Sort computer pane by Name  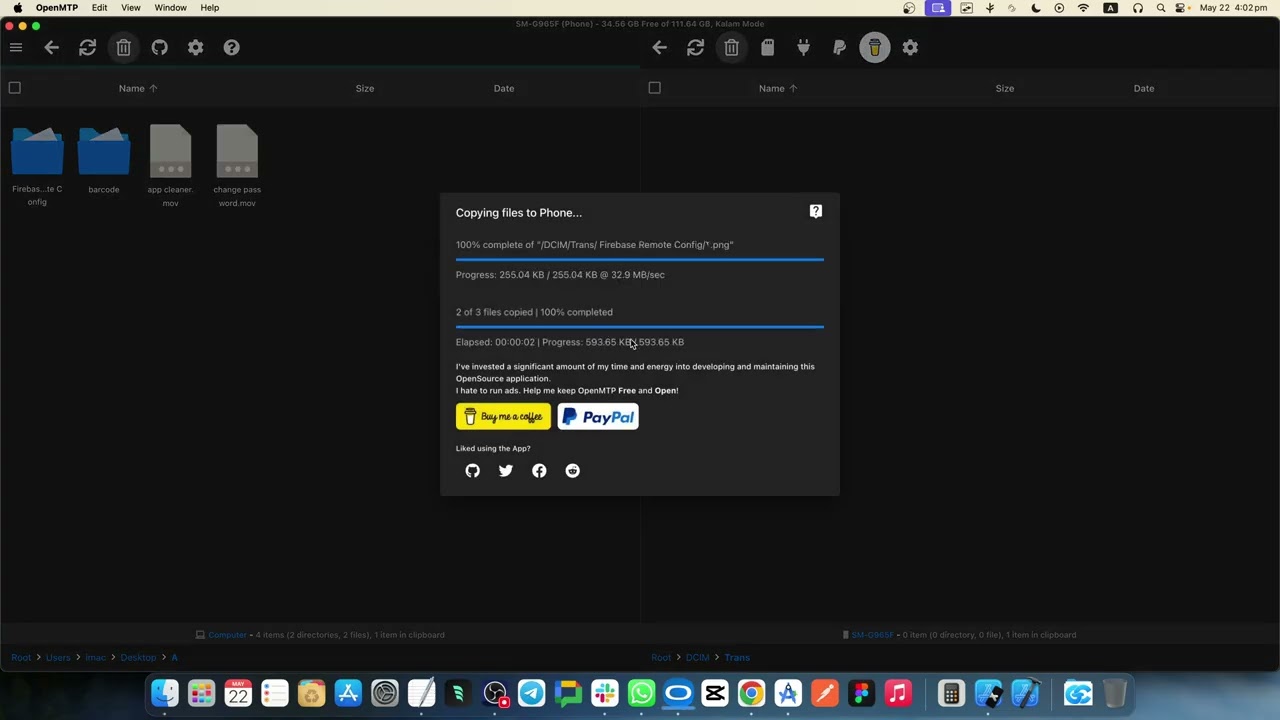(x=138, y=88)
